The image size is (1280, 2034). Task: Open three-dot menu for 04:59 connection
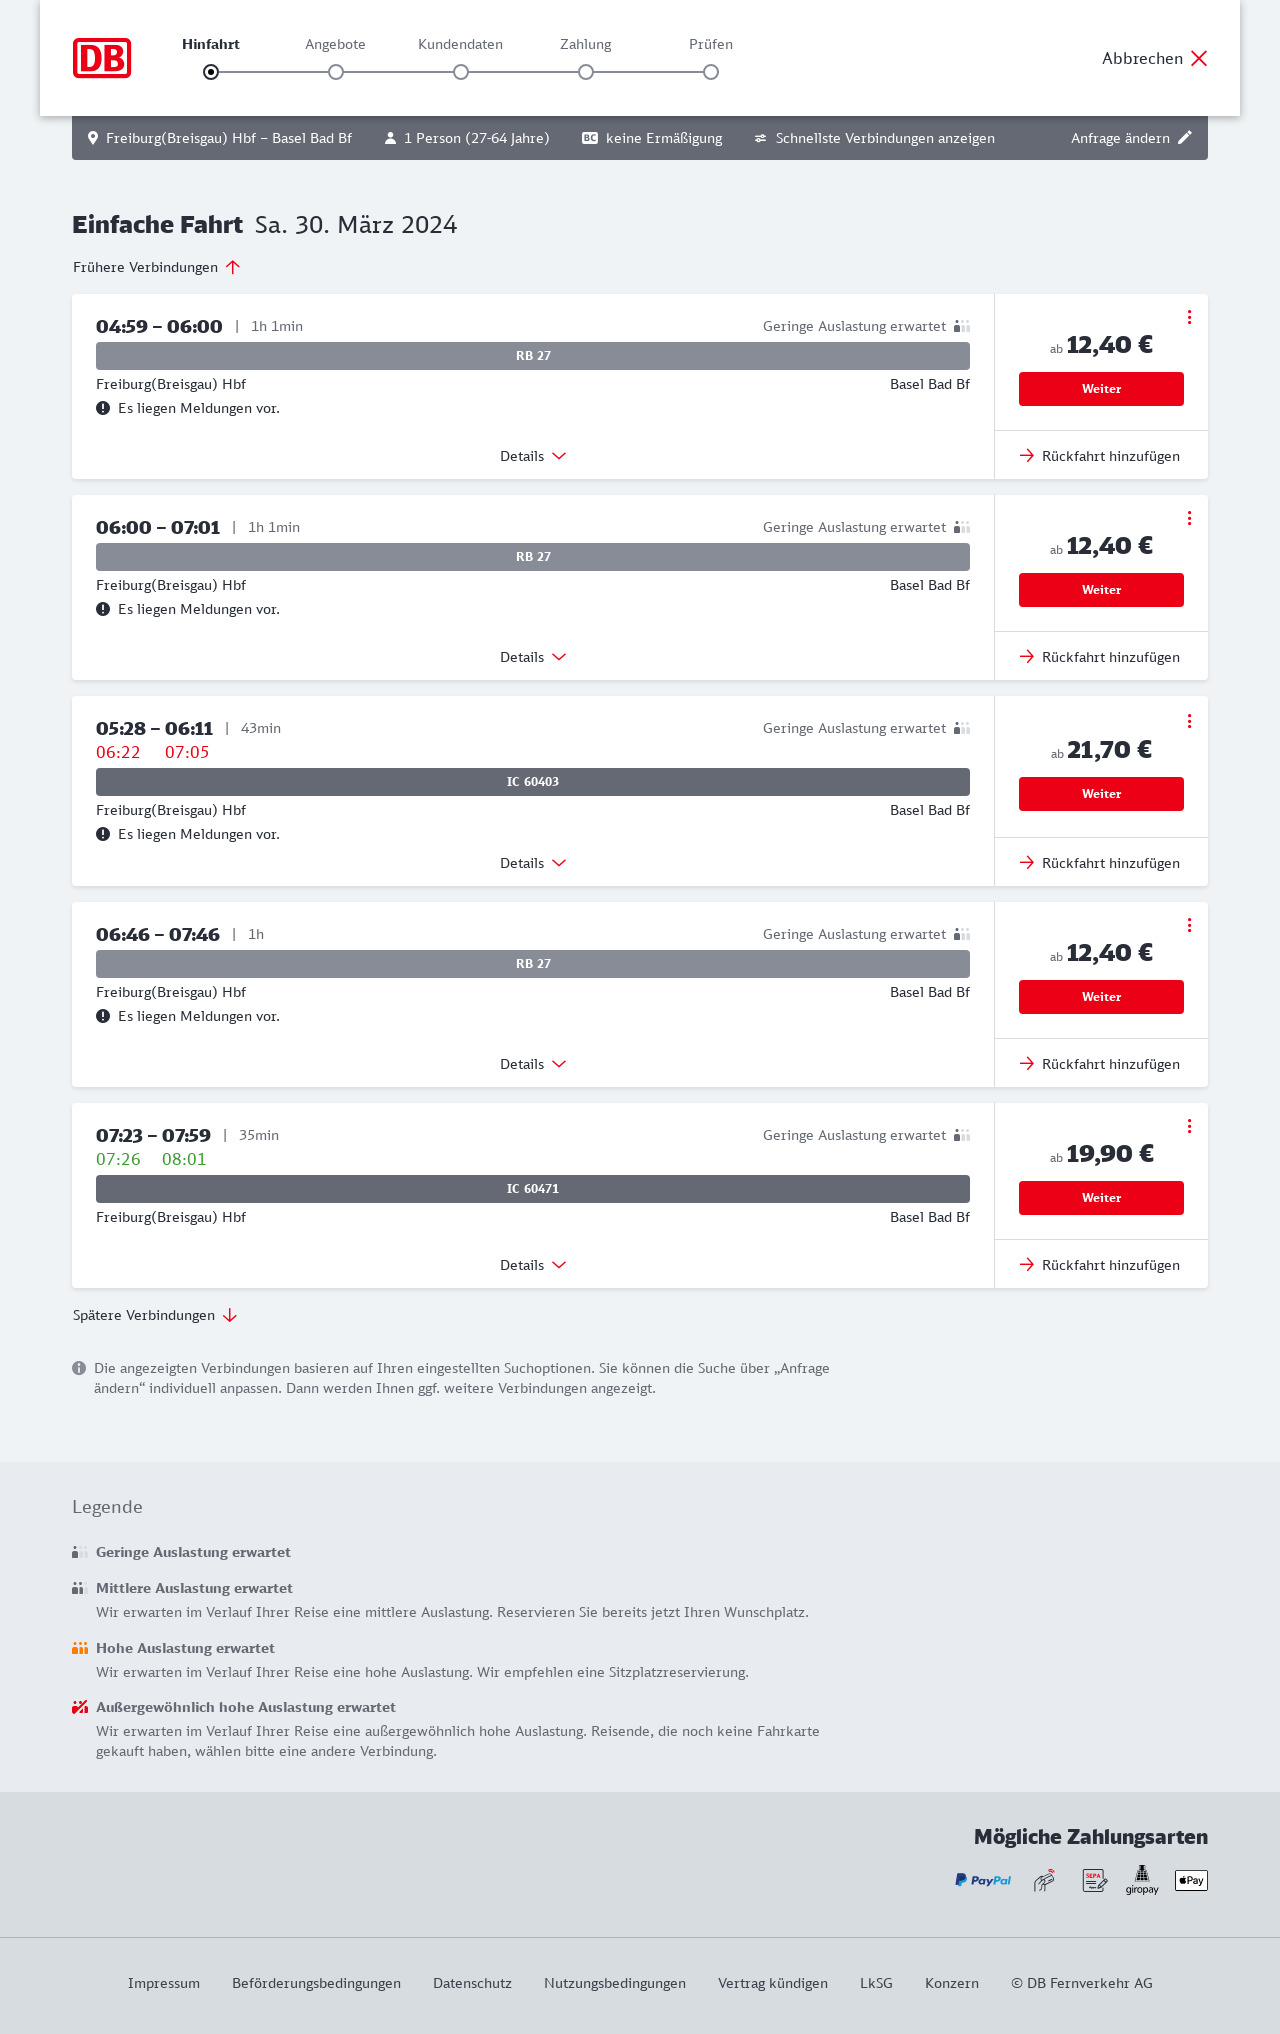click(x=1189, y=317)
